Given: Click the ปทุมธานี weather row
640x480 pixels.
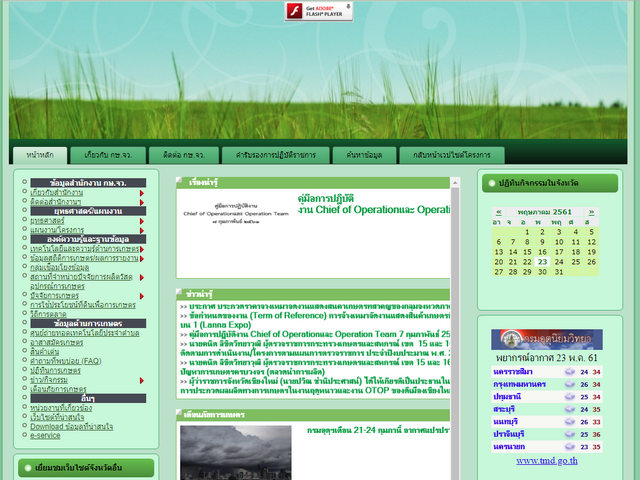Looking at the screenshot, I should coord(547,397).
